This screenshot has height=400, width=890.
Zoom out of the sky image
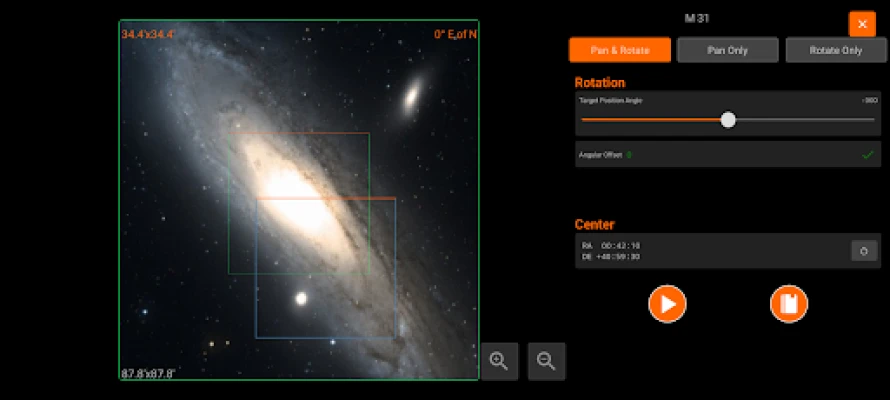546,361
